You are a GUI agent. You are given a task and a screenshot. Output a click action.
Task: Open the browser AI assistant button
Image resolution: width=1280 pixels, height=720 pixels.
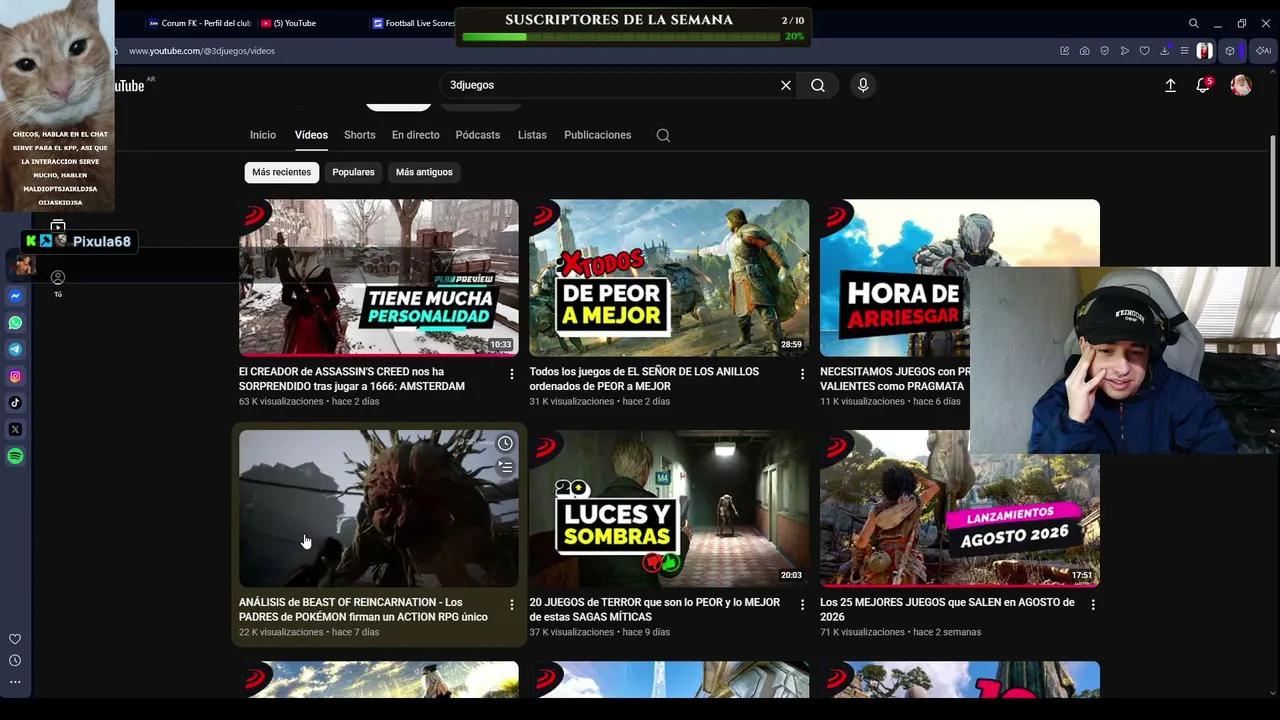pos(1263,51)
